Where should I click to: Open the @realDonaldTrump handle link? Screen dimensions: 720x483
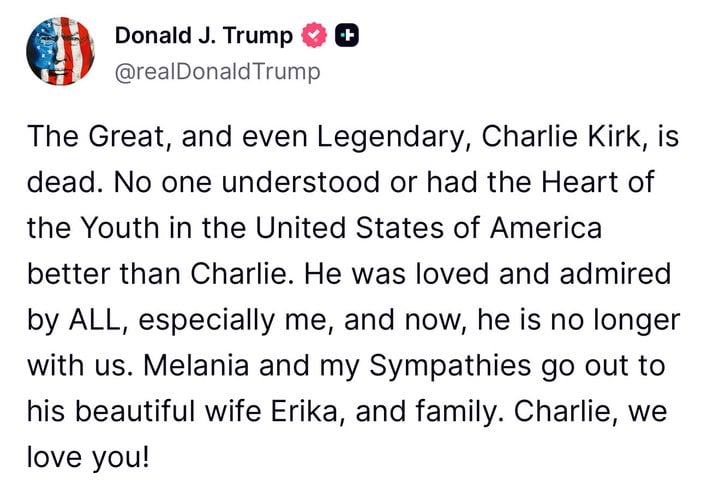pos(217,72)
